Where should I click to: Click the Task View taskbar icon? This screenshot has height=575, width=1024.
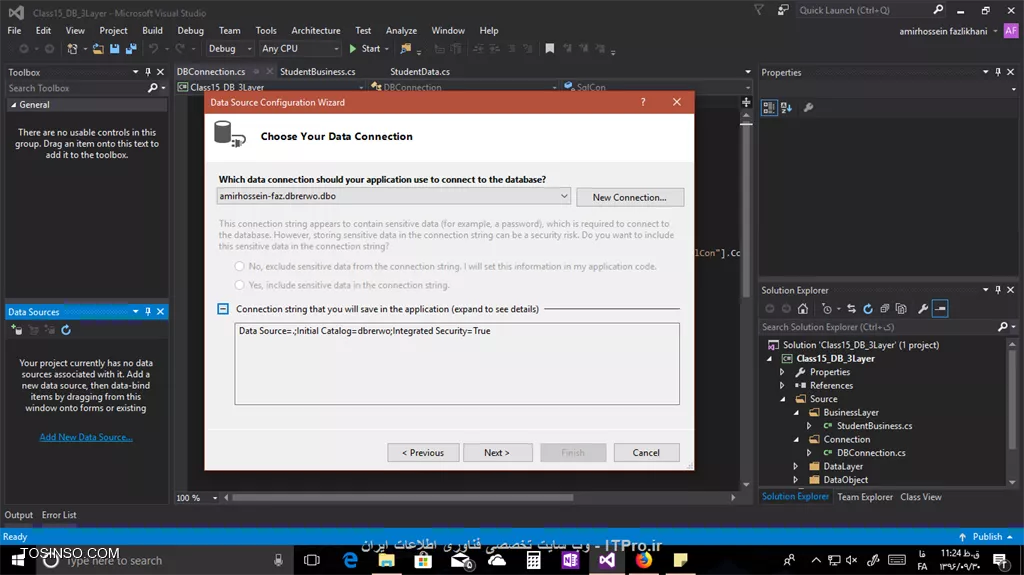312,560
